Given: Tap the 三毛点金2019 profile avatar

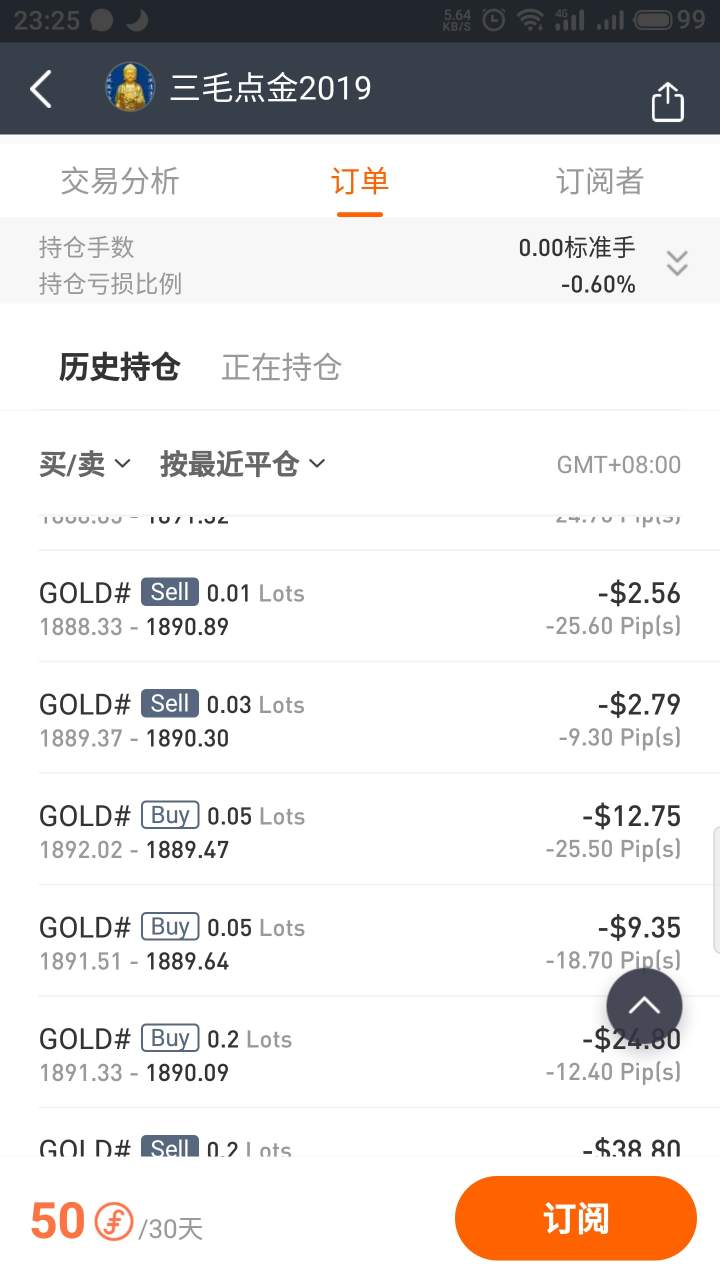Looking at the screenshot, I should [x=130, y=88].
